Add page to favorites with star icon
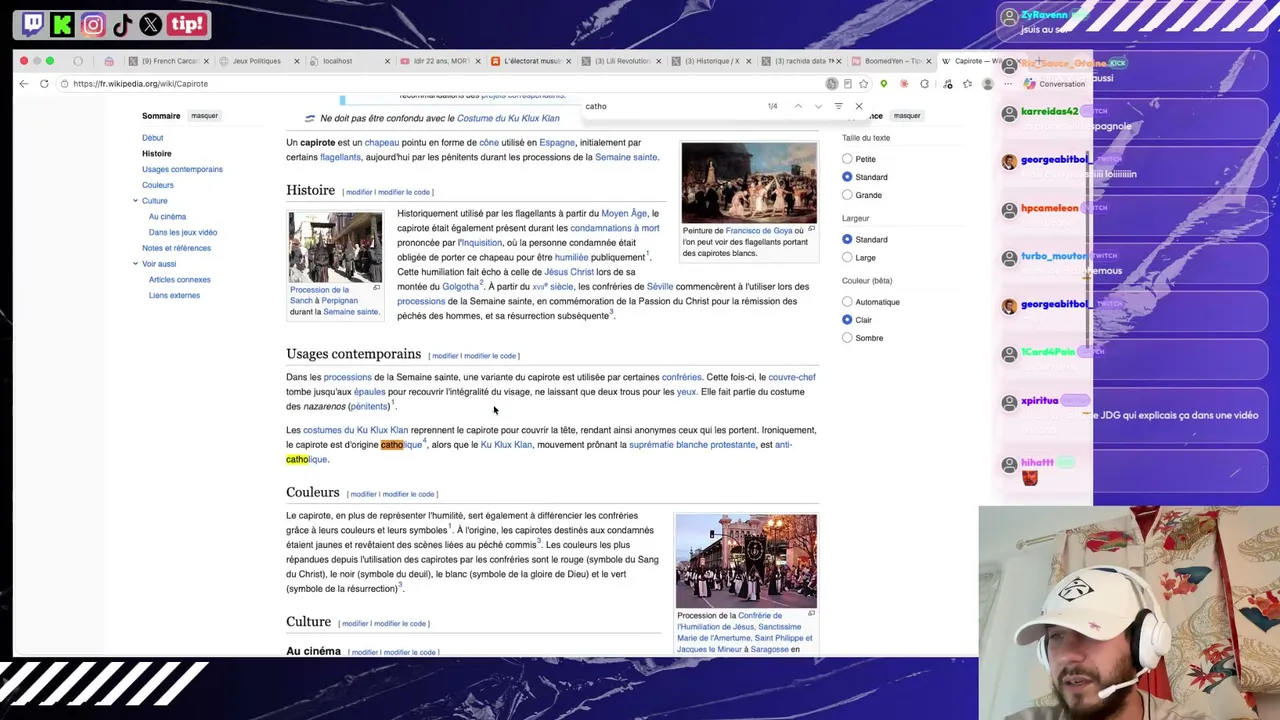This screenshot has width=1280, height=720. coord(864,84)
